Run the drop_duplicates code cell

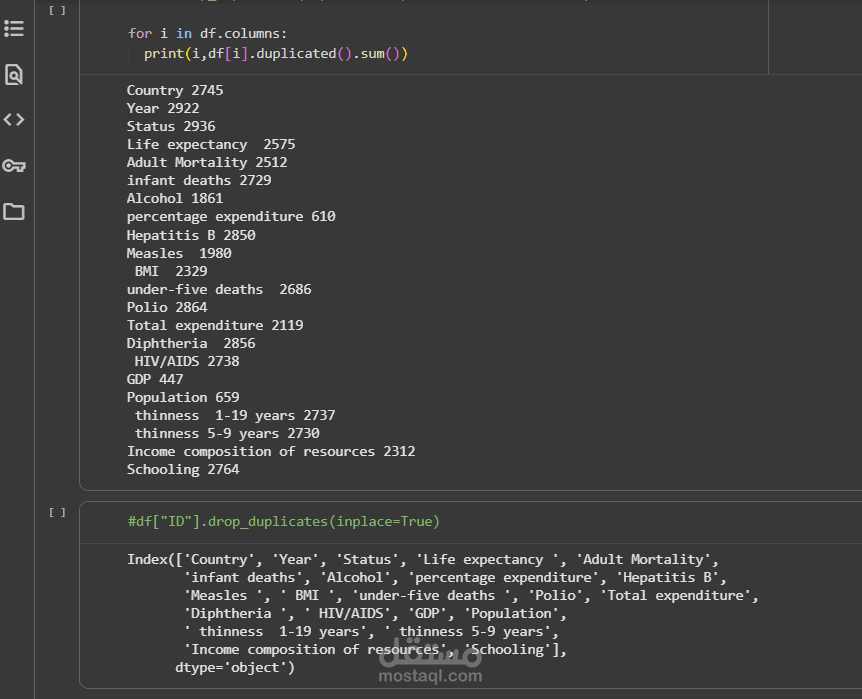[58, 512]
